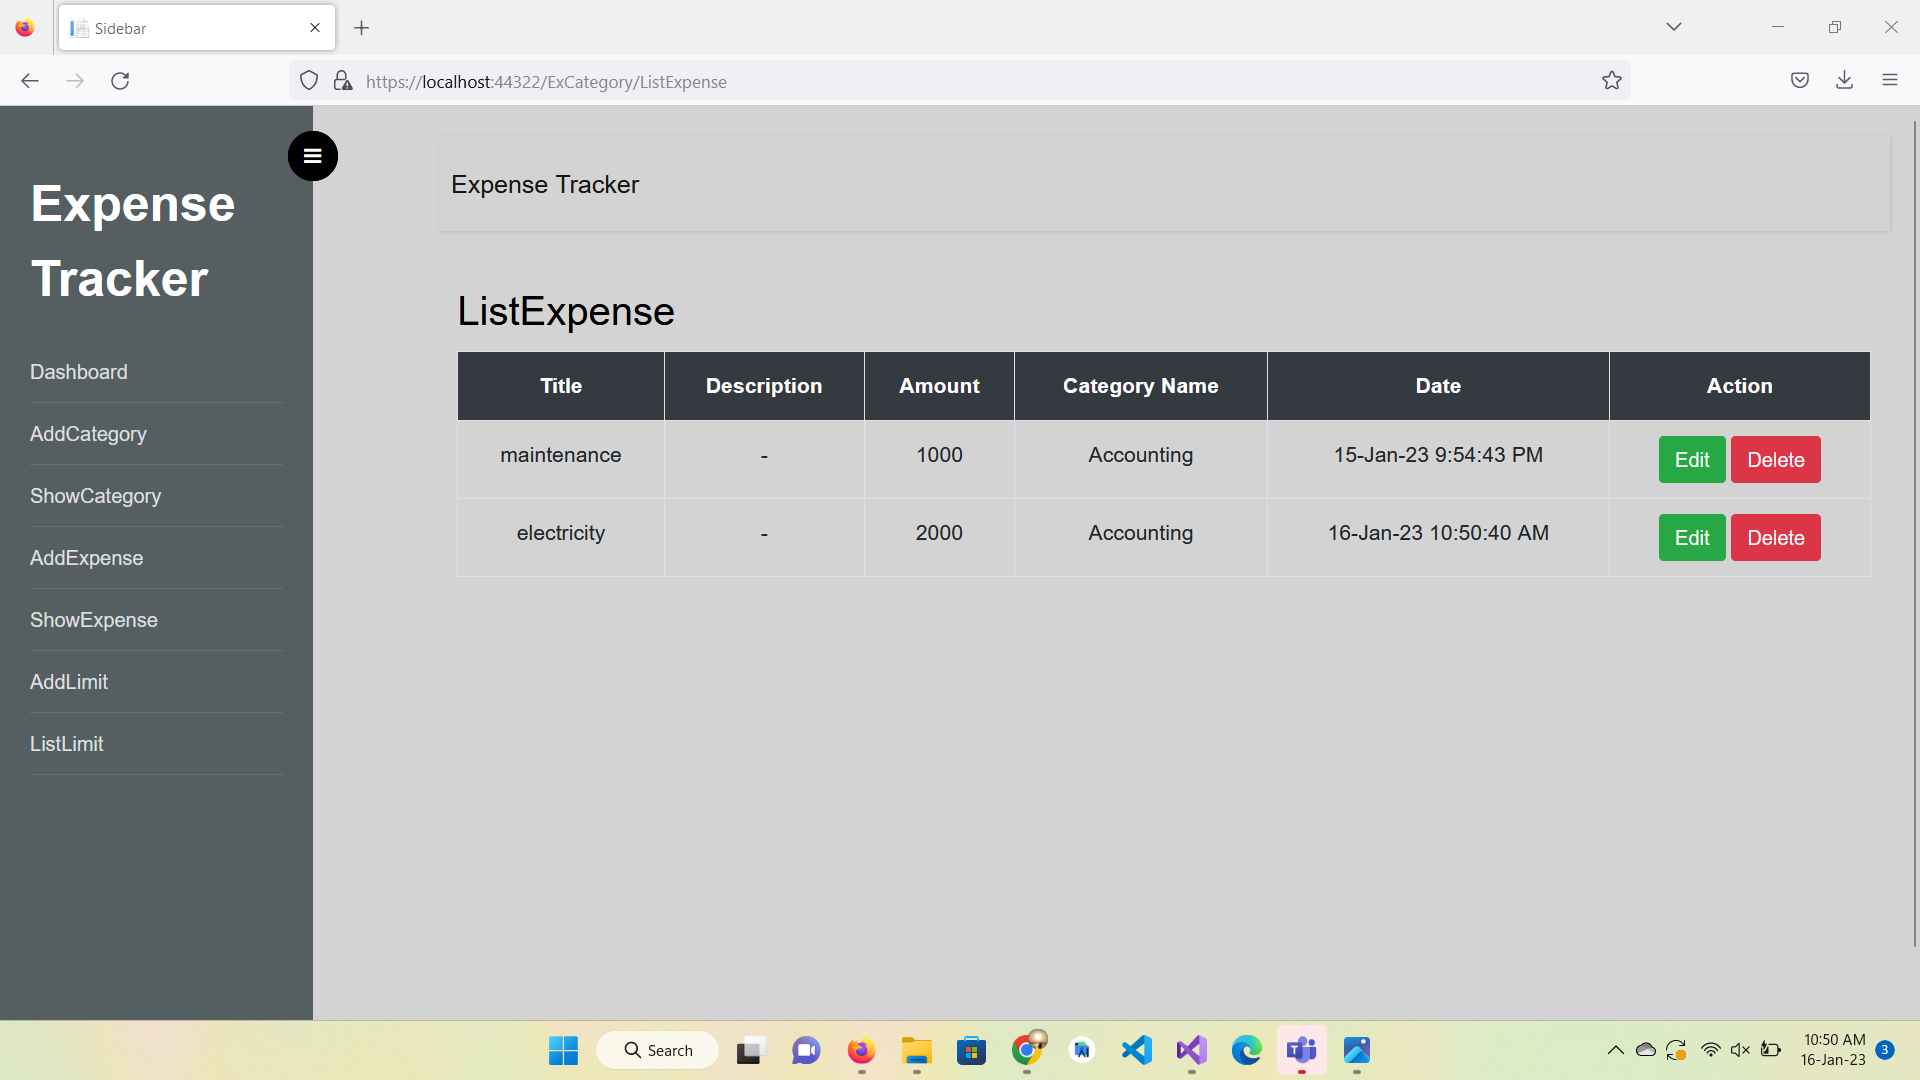
Task: Open the AddExpense page
Action: tap(86, 558)
